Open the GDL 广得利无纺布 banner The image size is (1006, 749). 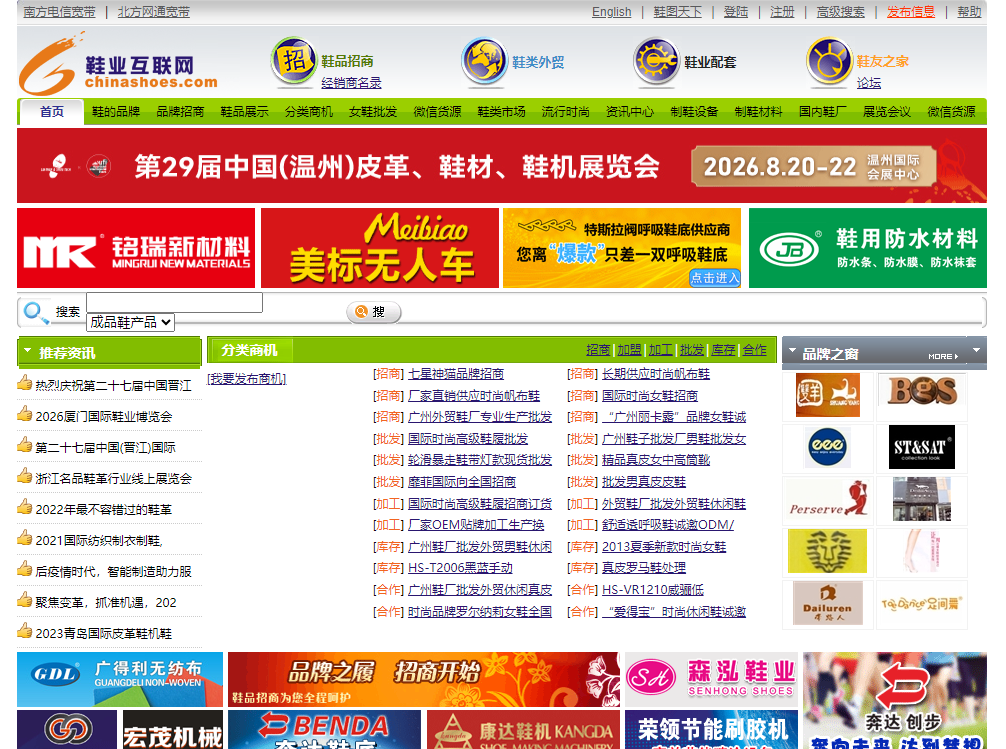(x=120, y=679)
